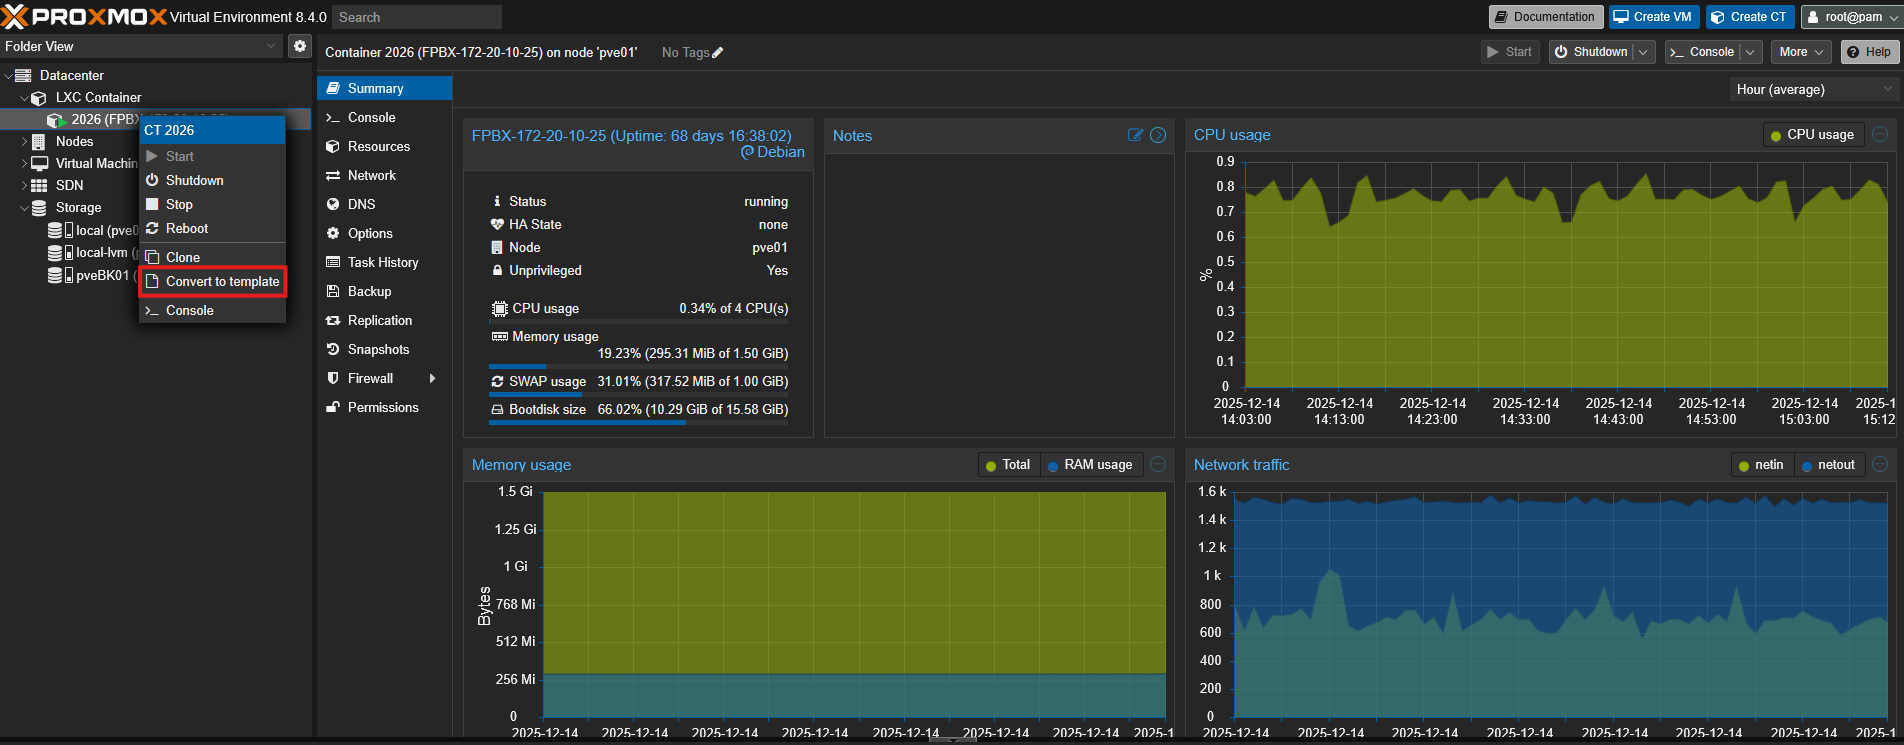Click the Search input field

click(x=417, y=17)
